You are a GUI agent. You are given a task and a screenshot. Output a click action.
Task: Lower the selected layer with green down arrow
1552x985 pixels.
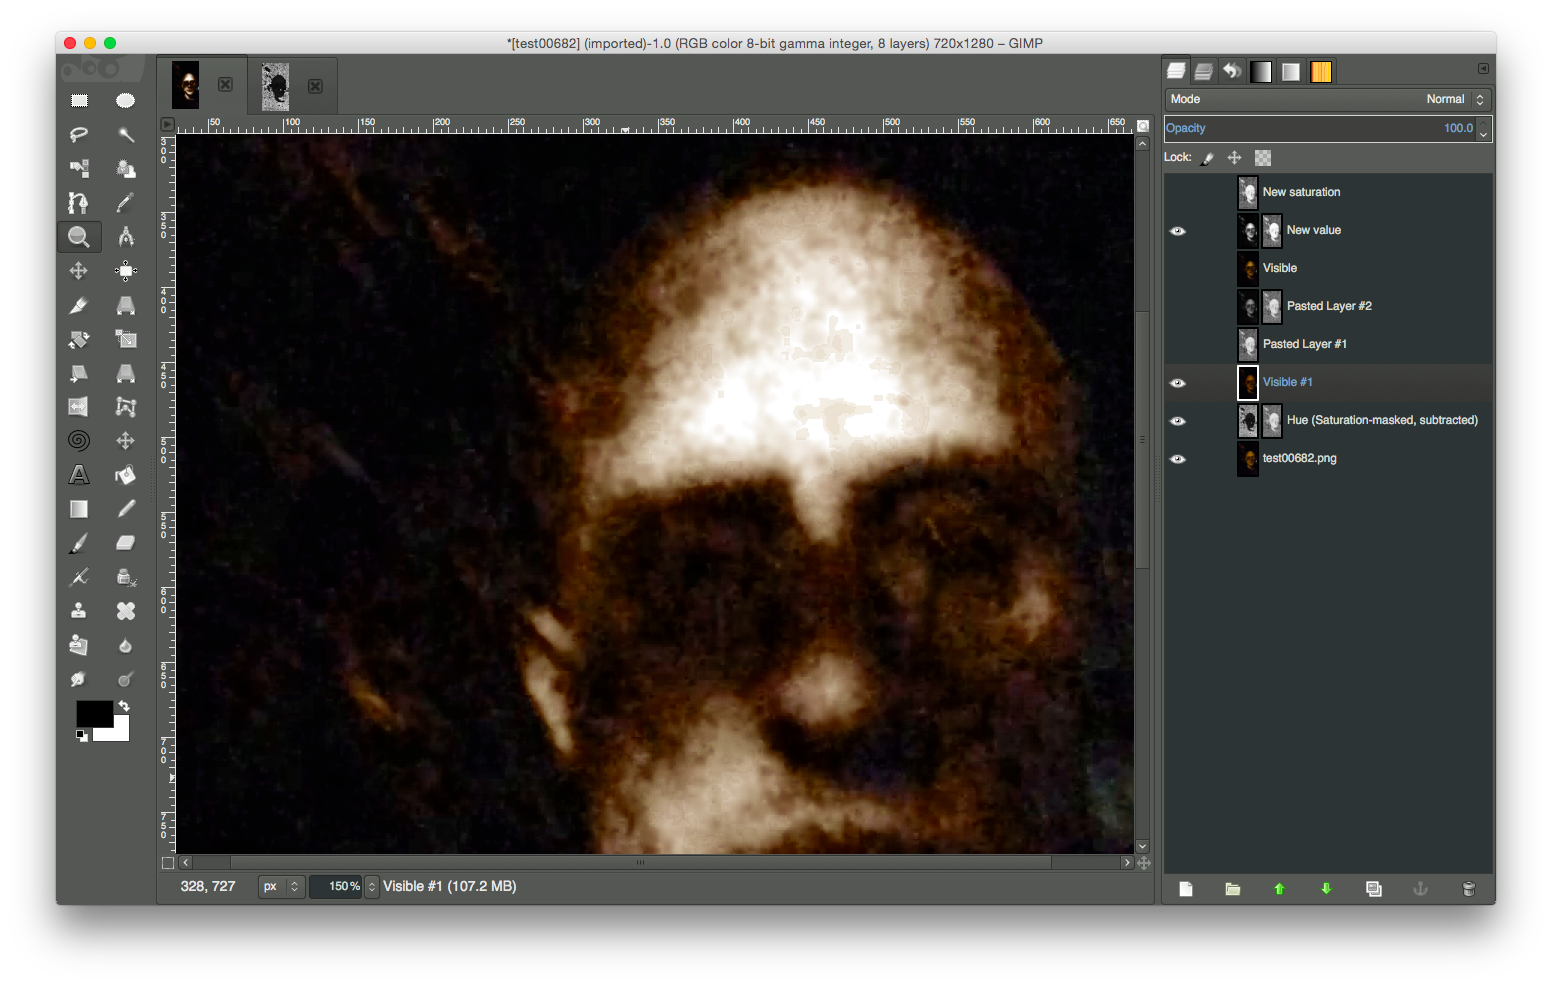point(1327,889)
